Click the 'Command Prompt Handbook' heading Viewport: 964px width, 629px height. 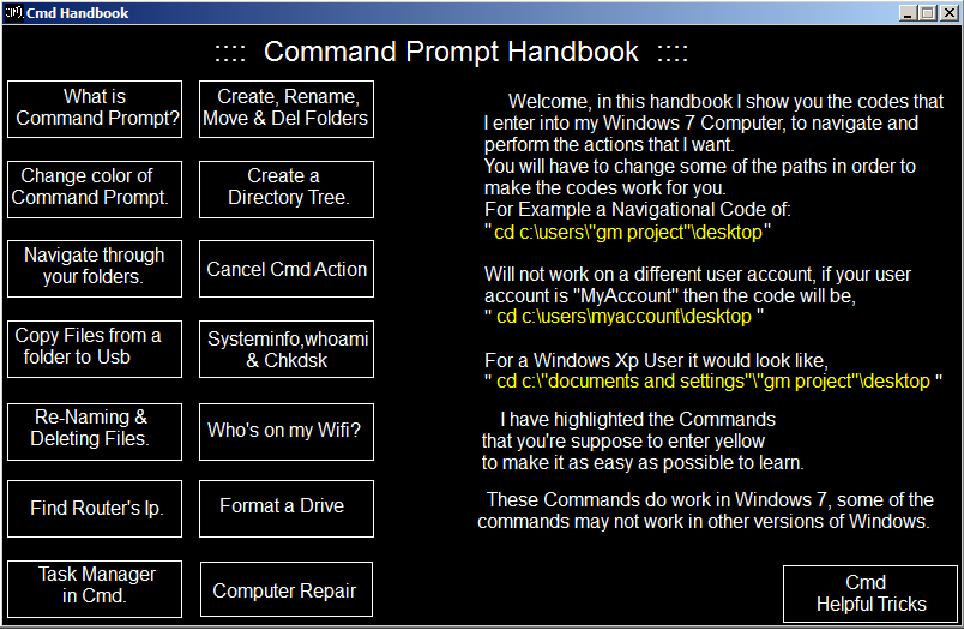[x=451, y=52]
